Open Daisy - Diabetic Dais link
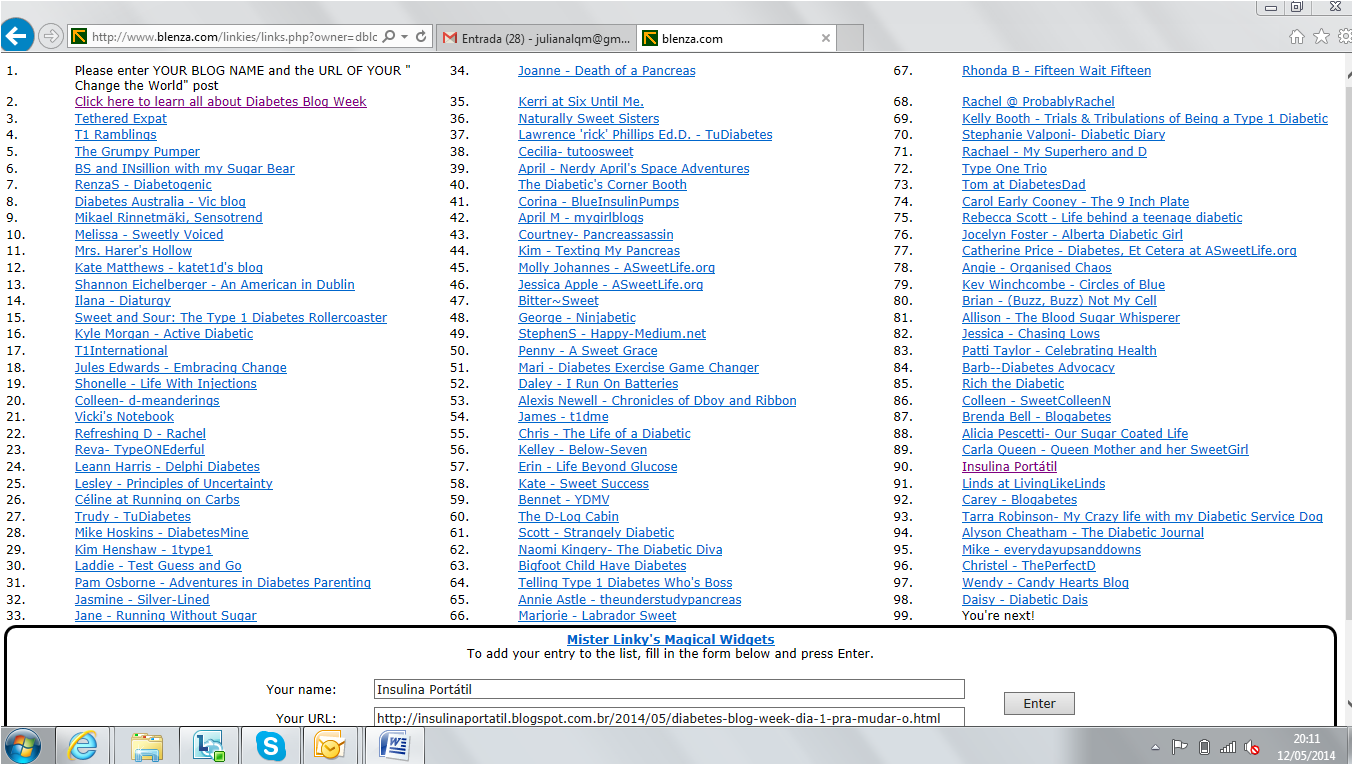The height and width of the screenshot is (765, 1353). click(1025, 600)
